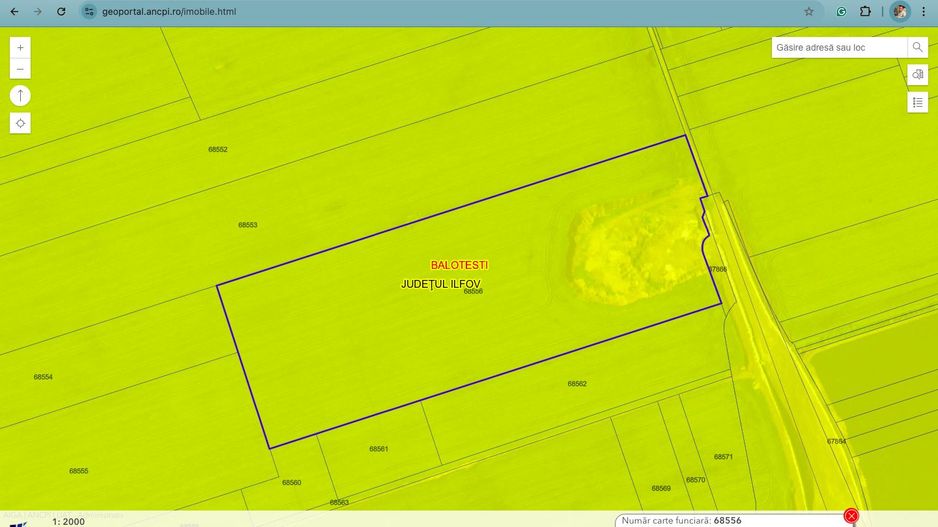
Task: Reload the geoportal page
Action: [x=61, y=12]
